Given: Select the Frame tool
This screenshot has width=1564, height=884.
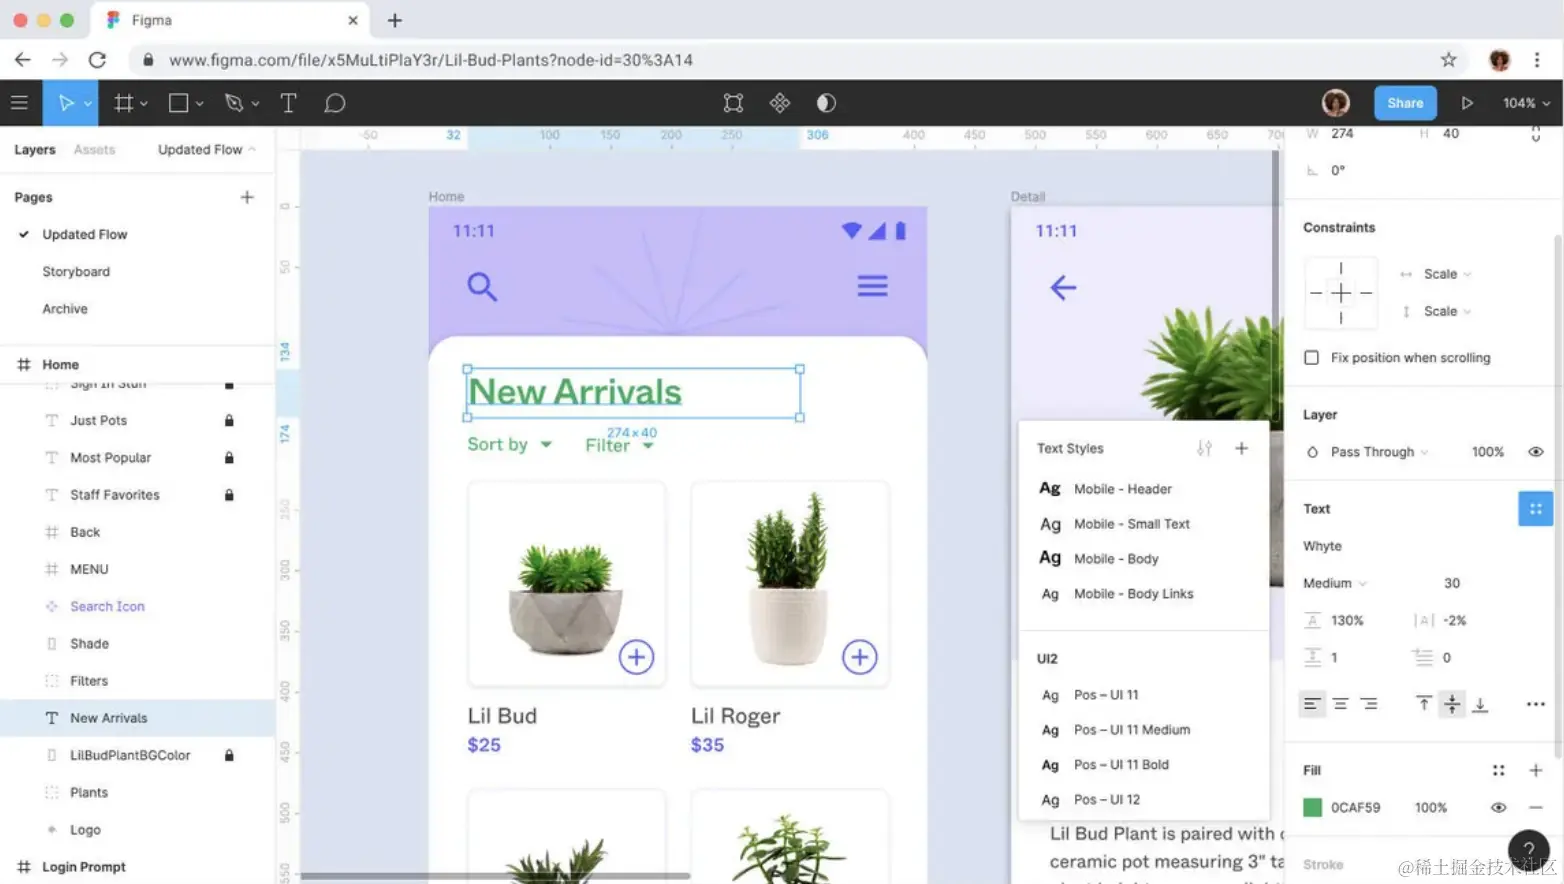Looking at the screenshot, I should pos(124,103).
